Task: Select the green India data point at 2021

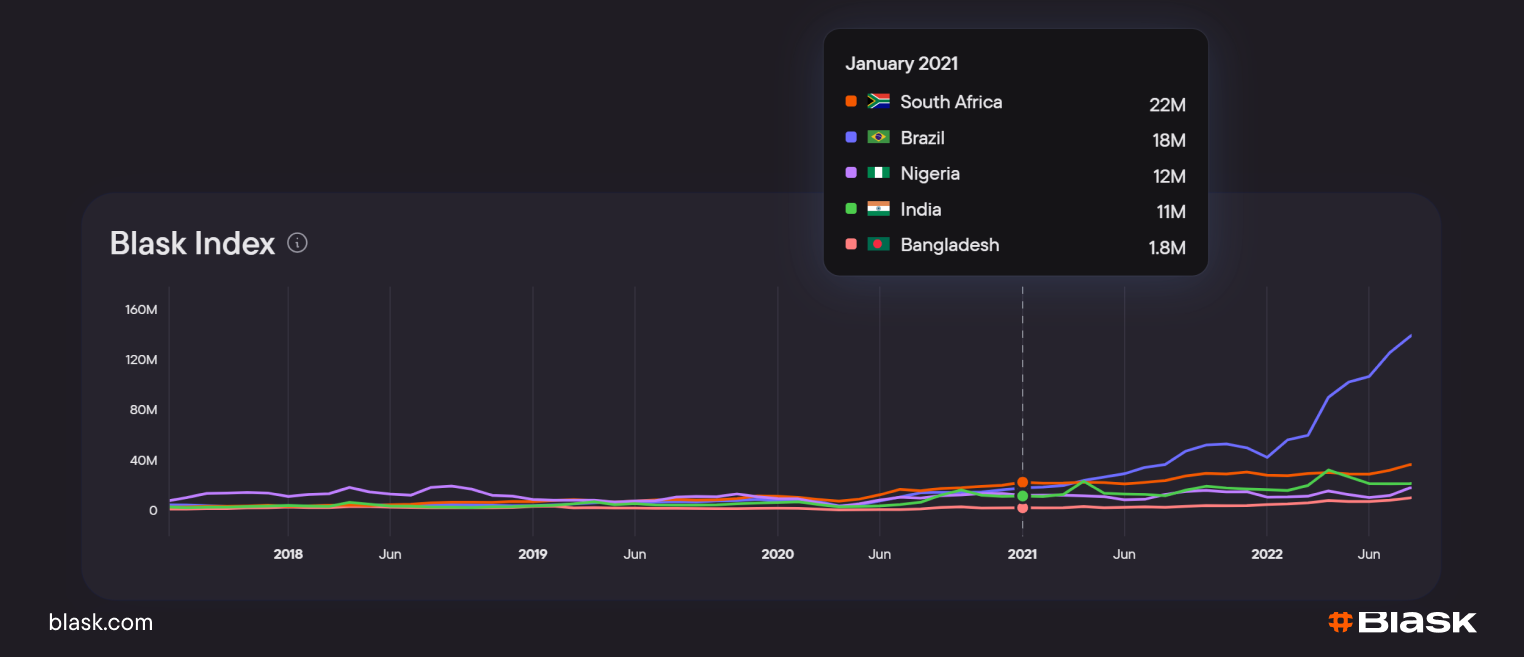Action: click(1022, 496)
